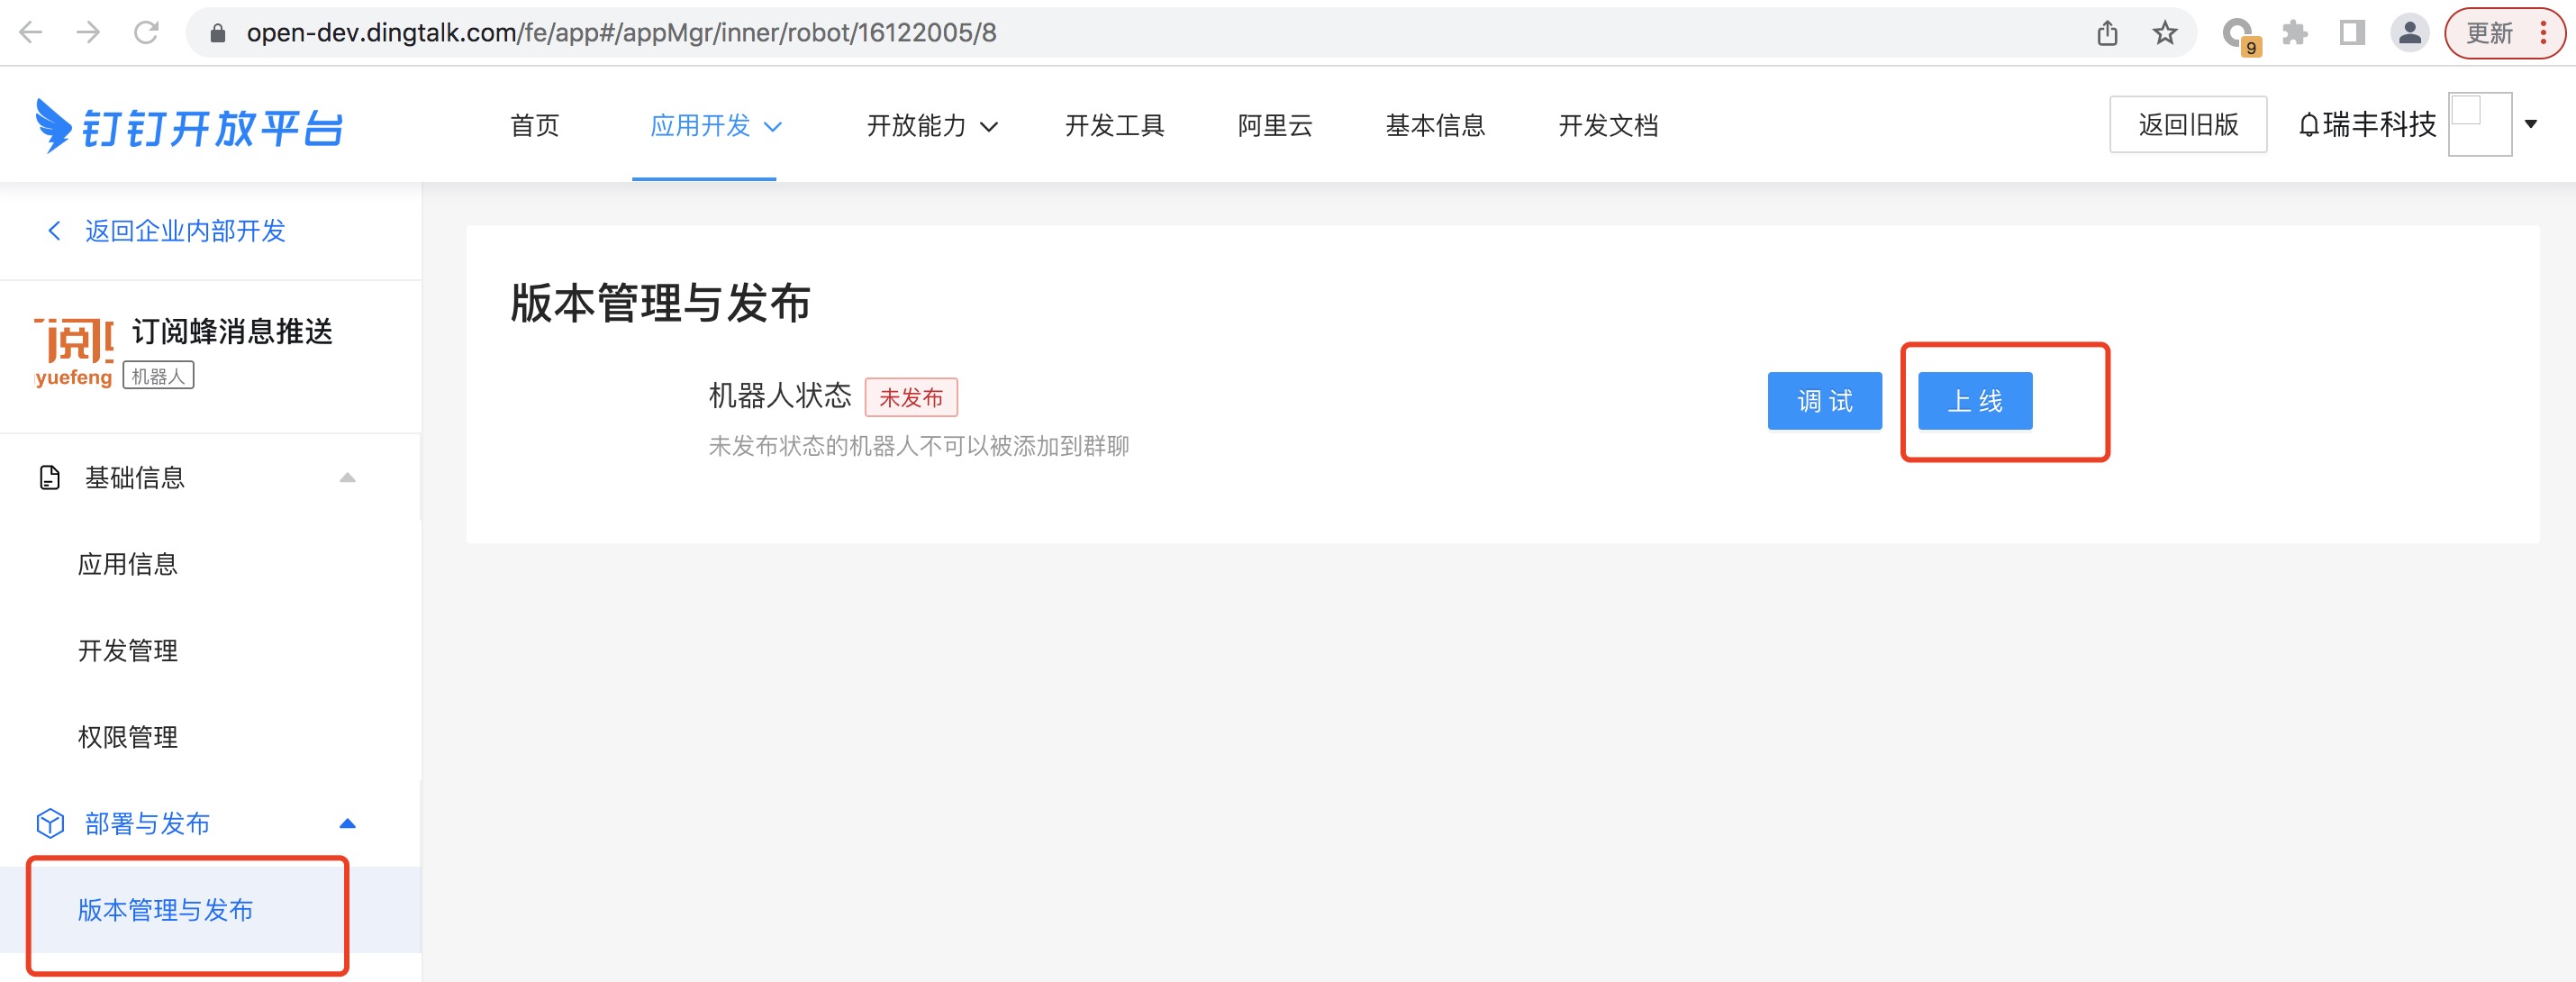
Task: Select 权限管理 in the sidebar
Action: [128, 737]
